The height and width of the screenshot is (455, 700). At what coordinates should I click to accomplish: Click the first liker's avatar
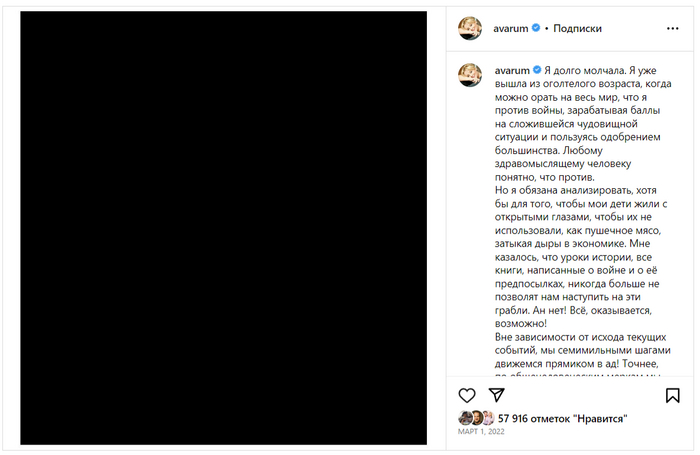(465, 417)
